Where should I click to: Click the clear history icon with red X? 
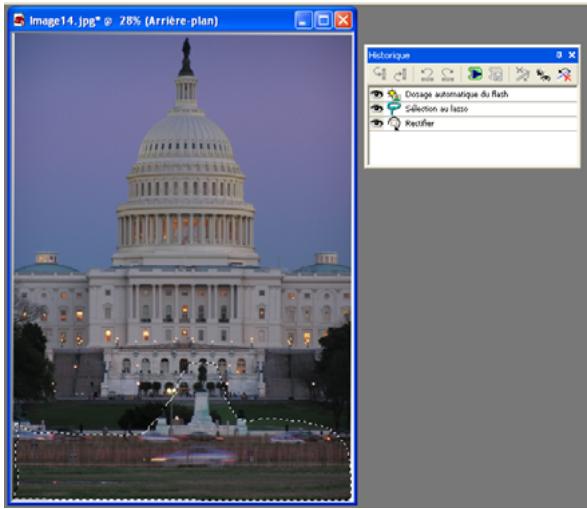pyautogui.click(x=564, y=74)
